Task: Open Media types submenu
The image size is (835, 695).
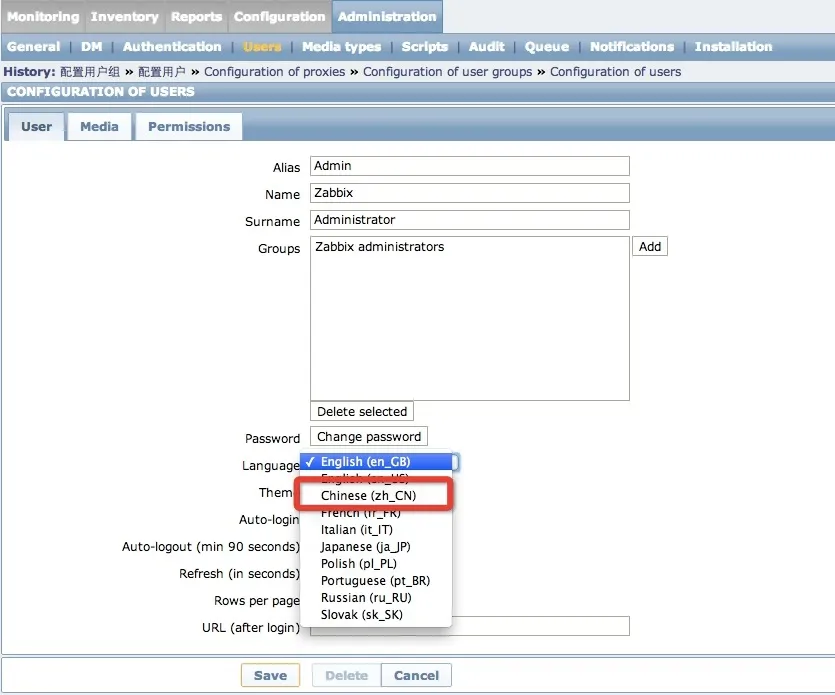Action: (x=341, y=47)
